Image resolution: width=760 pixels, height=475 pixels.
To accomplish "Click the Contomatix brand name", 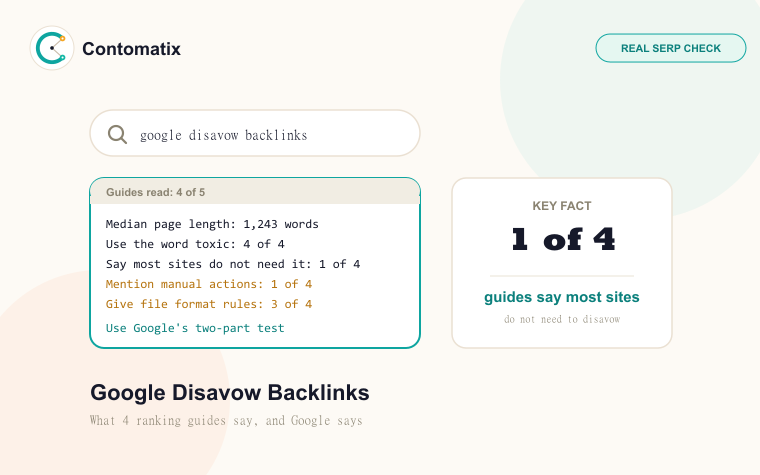I will click(131, 48).
